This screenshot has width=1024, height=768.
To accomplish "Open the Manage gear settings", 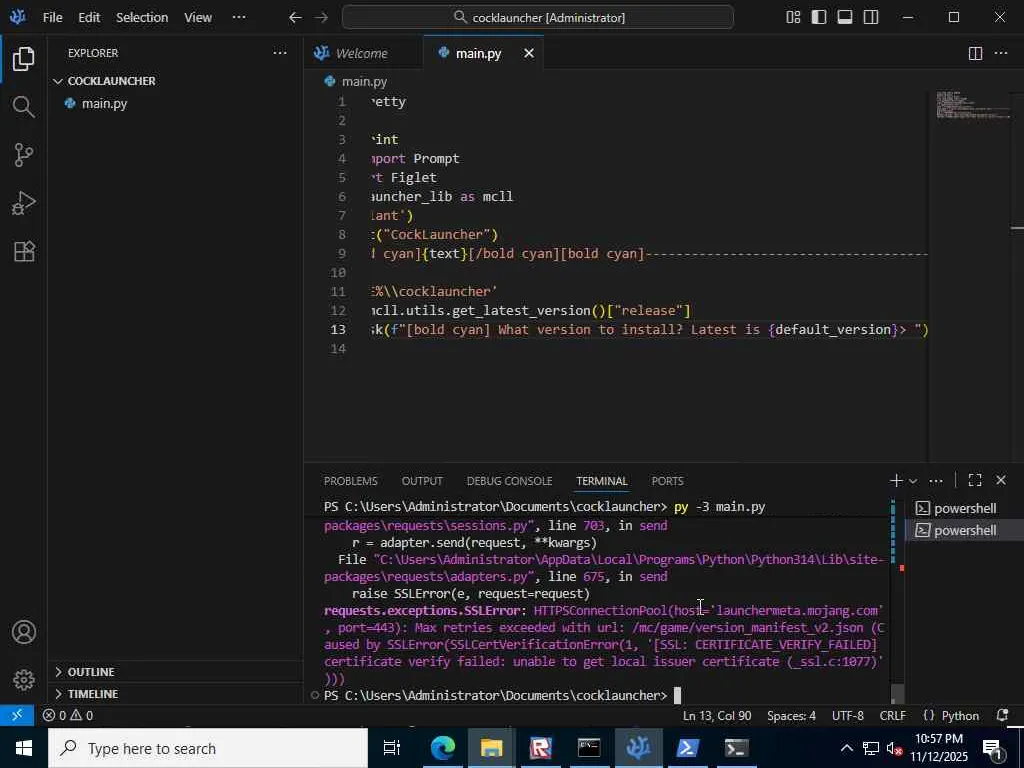I will point(24,681).
